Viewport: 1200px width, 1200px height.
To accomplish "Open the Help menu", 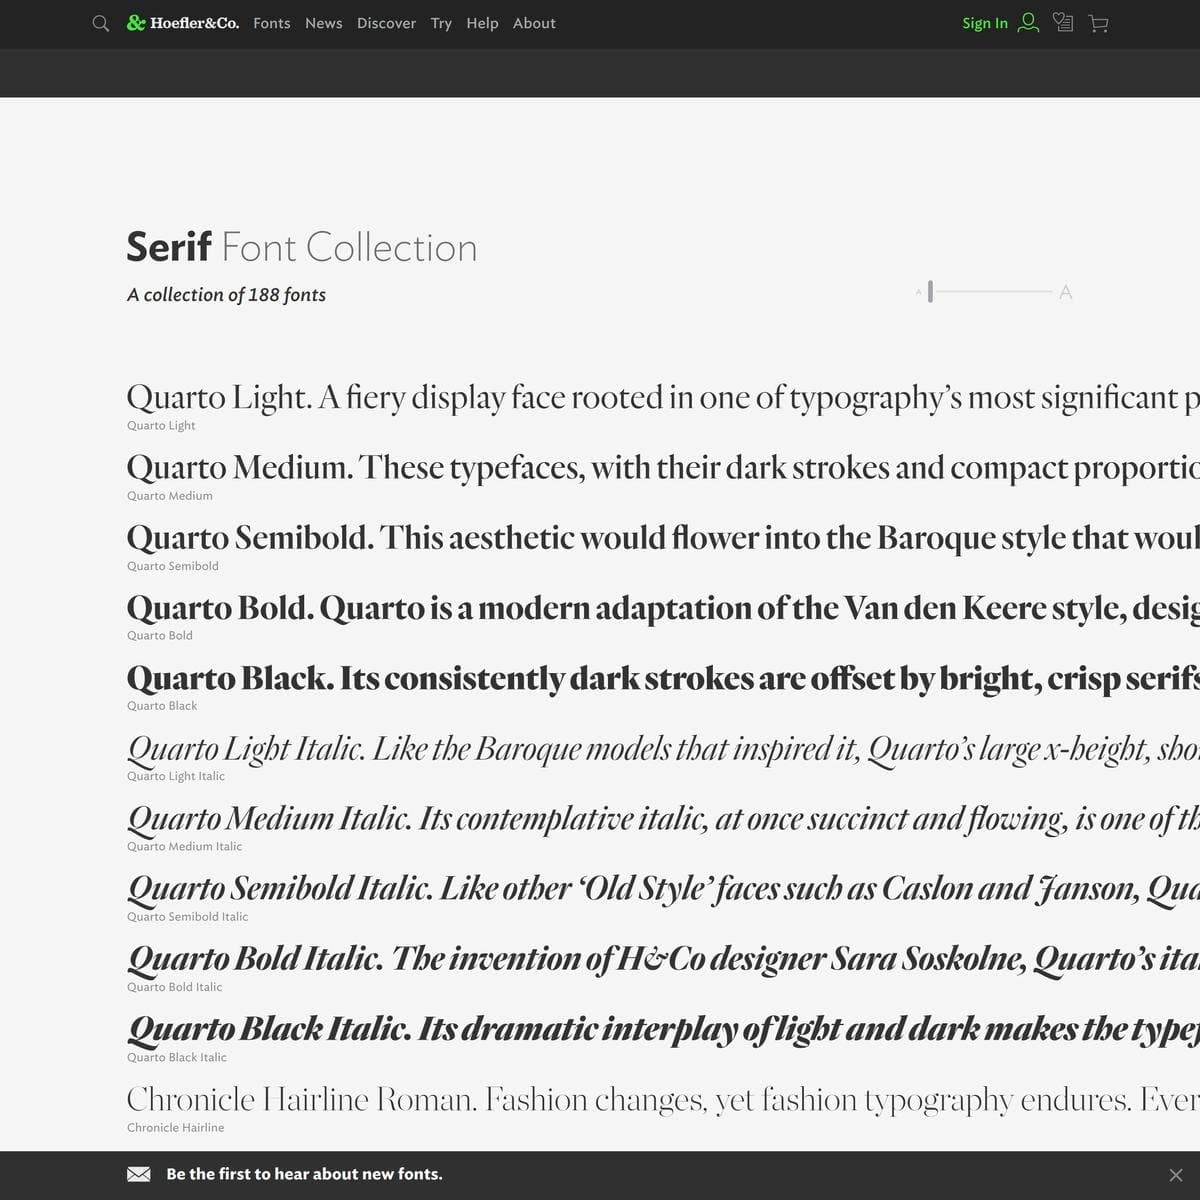I will tap(482, 23).
